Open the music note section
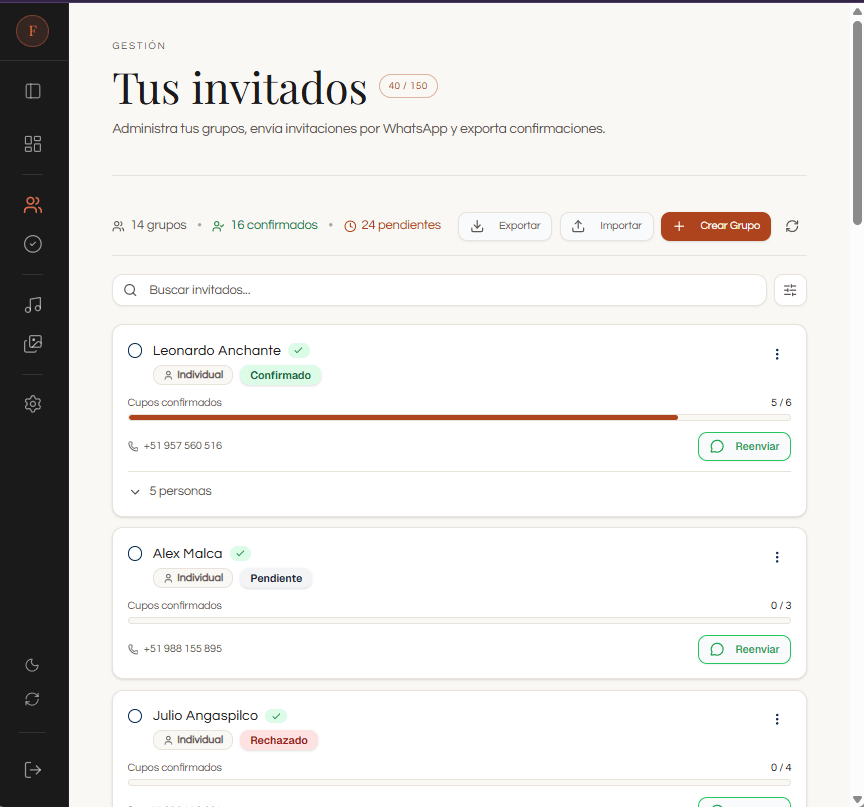 [x=33, y=305]
